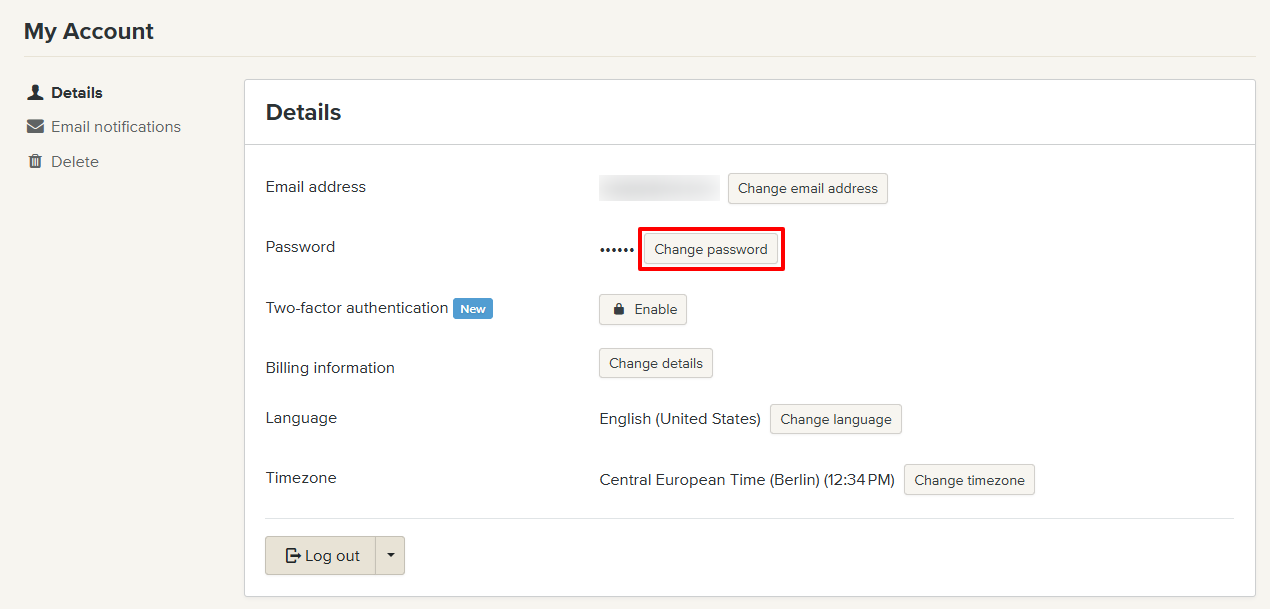This screenshot has height=609, width=1270.
Task: Open the dropdown arrow next to Log out
Action: click(x=390, y=556)
